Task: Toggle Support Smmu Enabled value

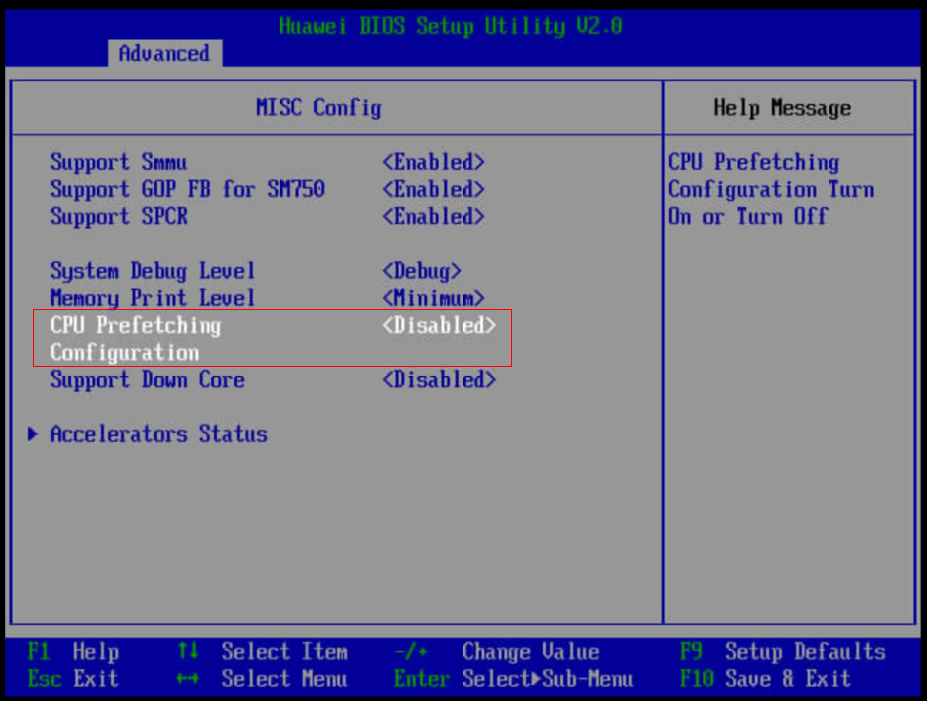Action: tap(433, 162)
